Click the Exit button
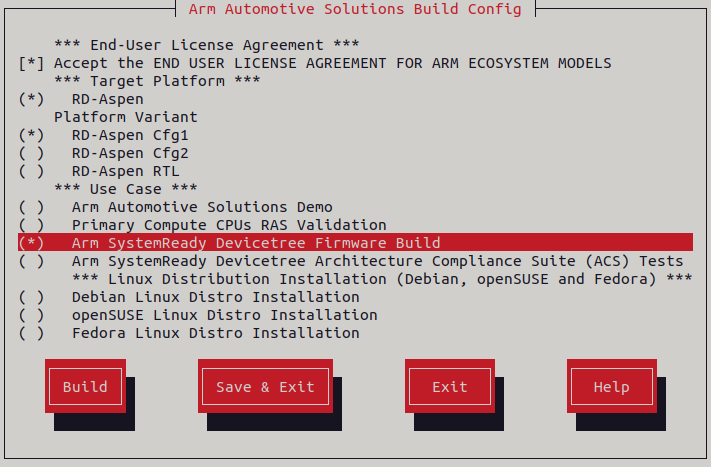Image resolution: width=711 pixels, height=467 pixels. coord(450,386)
